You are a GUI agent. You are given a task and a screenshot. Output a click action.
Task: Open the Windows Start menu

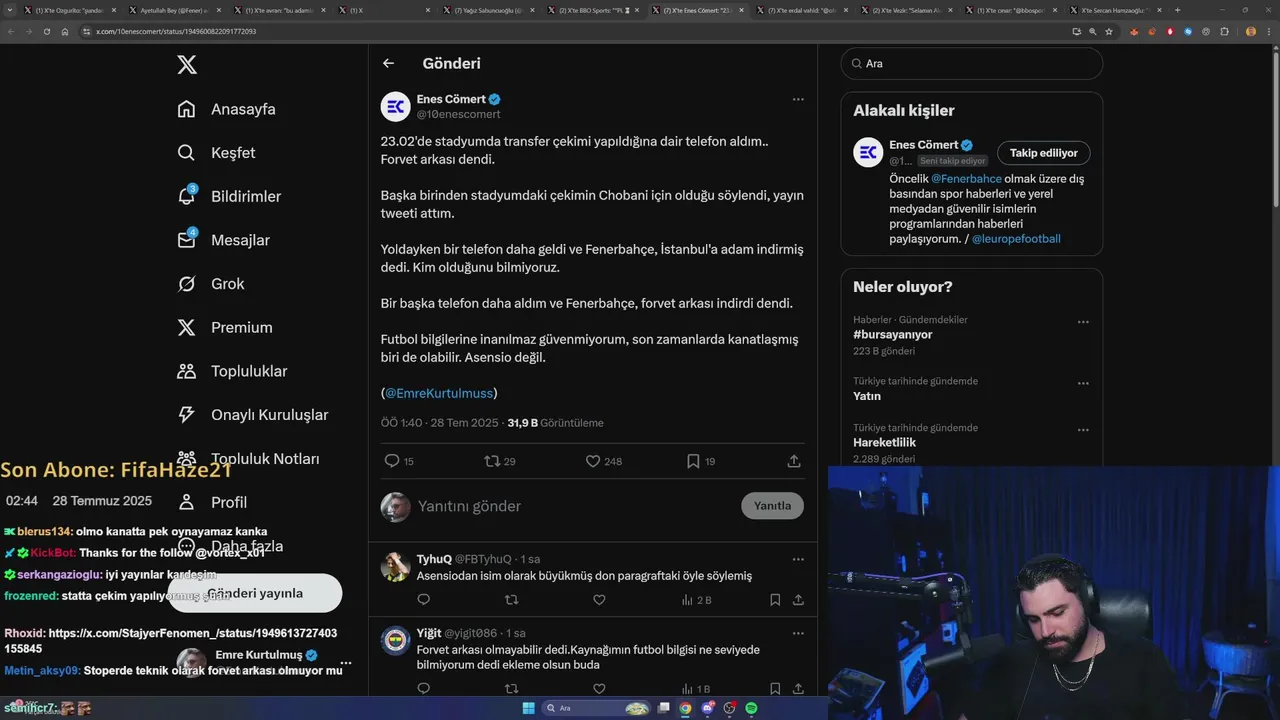coord(528,708)
